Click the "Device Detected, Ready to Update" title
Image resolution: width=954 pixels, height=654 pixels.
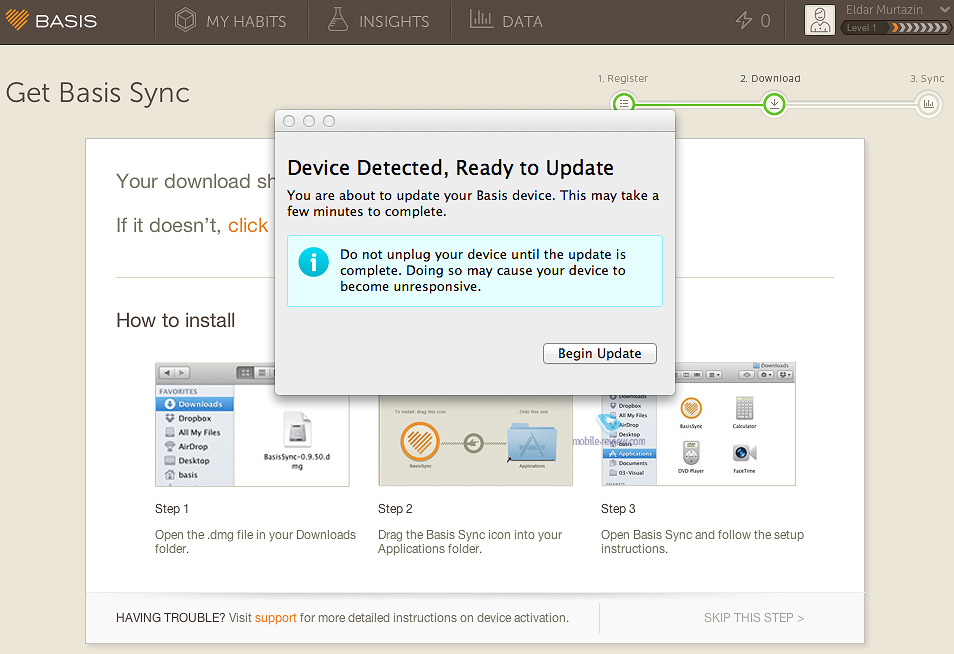pos(450,168)
